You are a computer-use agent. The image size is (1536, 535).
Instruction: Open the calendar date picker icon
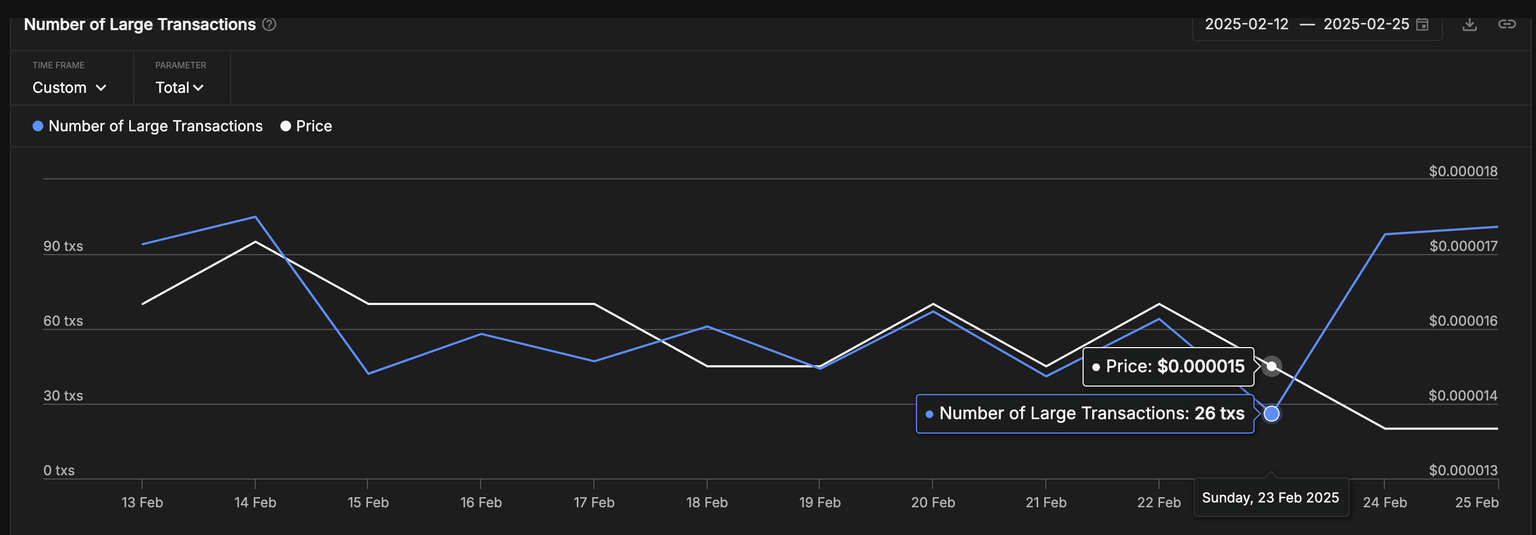pos(1422,25)
